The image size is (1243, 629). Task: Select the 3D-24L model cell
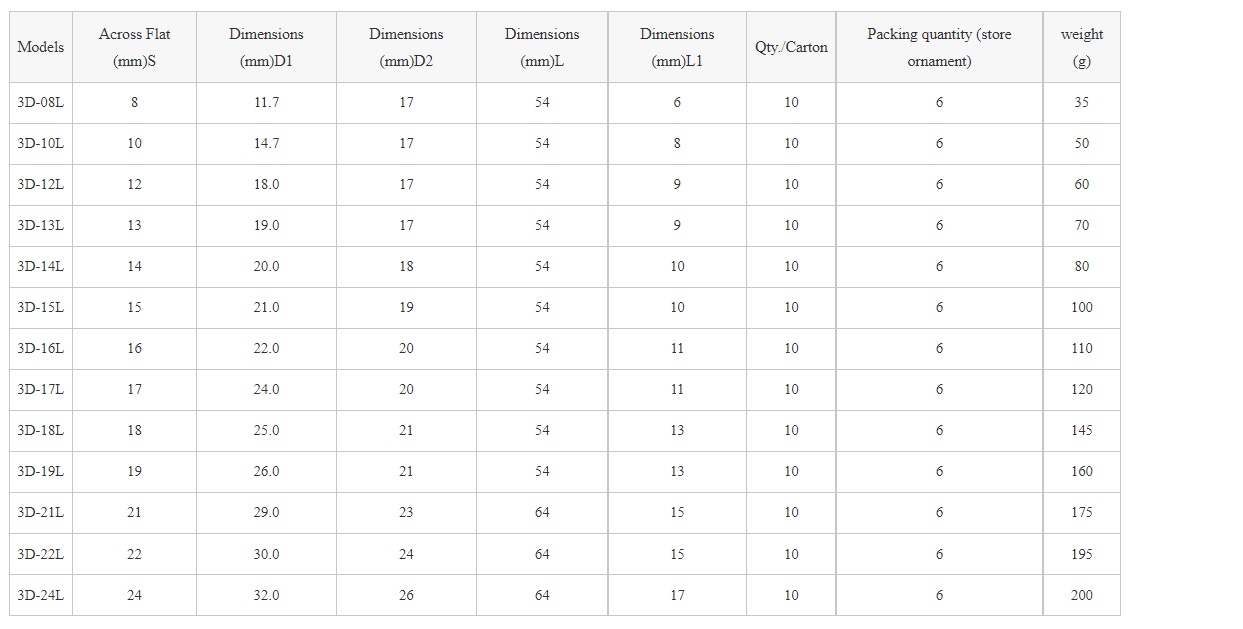(41, 595)
